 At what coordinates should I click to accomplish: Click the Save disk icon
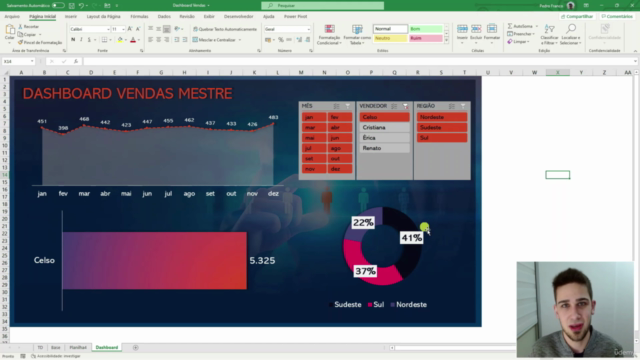point(72,5)
